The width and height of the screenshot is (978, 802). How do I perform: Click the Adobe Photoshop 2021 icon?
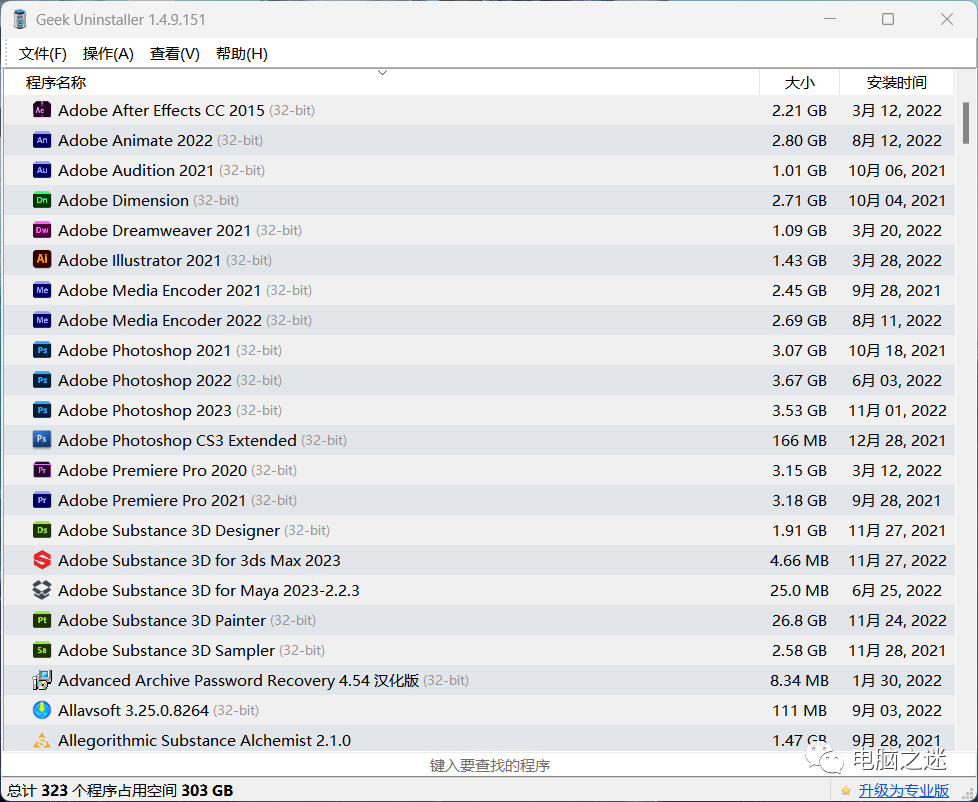click(42, 350)
